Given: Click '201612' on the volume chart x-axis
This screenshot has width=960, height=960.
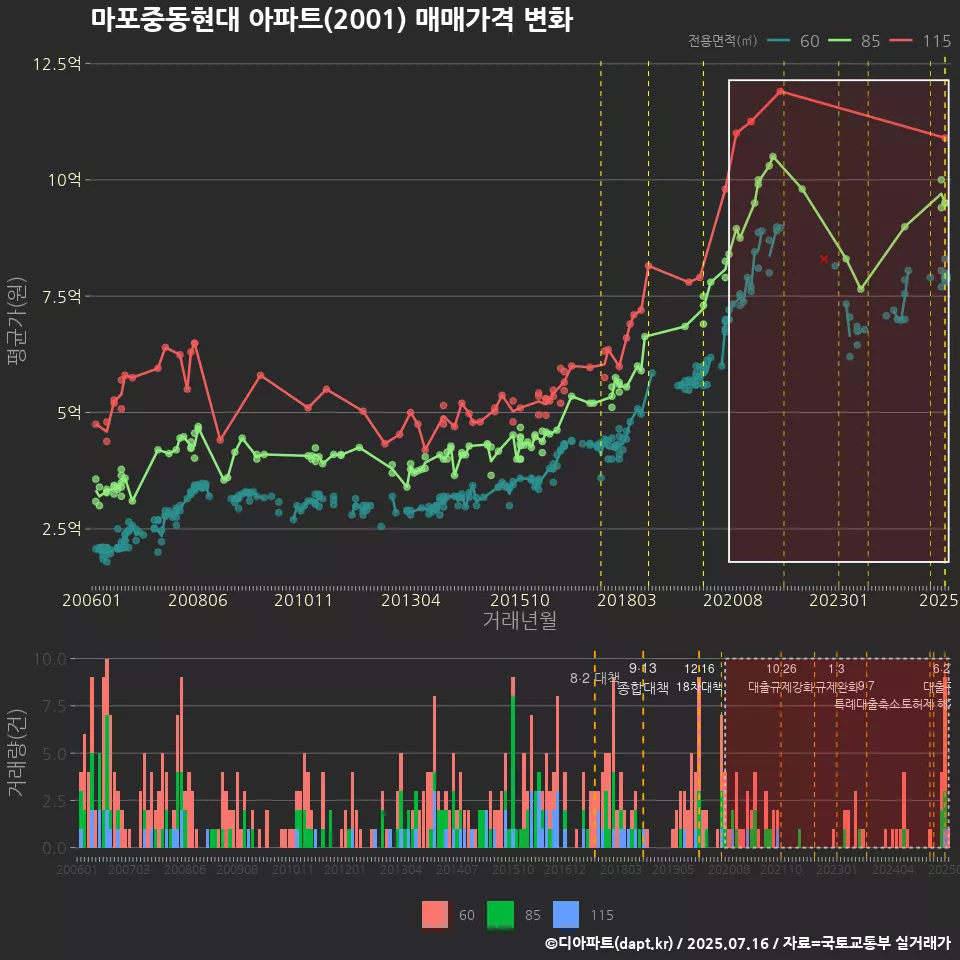Looking at the screenshot, I should pyautogui.click(x=564, y=869).
